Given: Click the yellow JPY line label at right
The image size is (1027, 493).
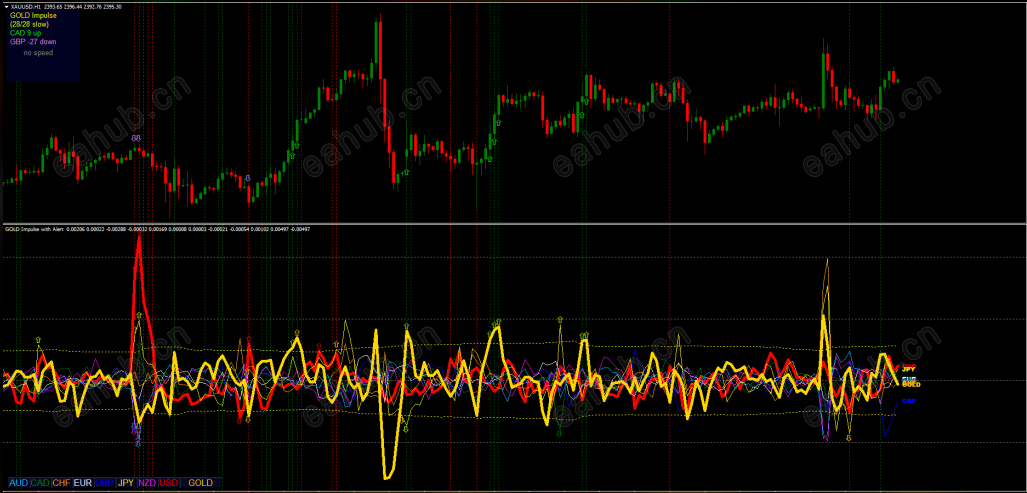Looking at the screenshot, I should point(909,370).
